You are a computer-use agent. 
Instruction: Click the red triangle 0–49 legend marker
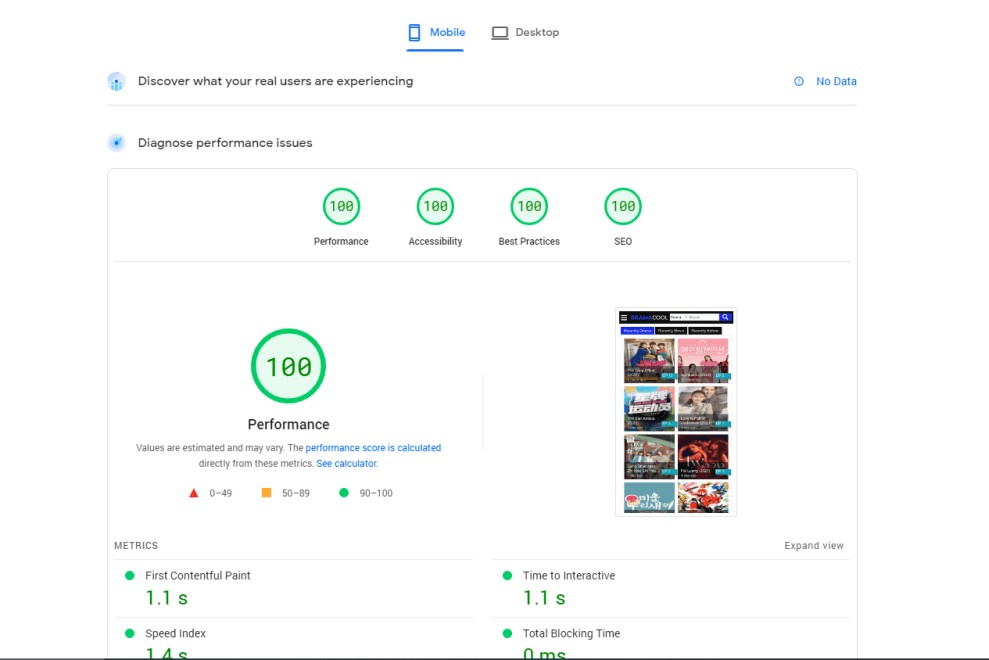(194, 493)
